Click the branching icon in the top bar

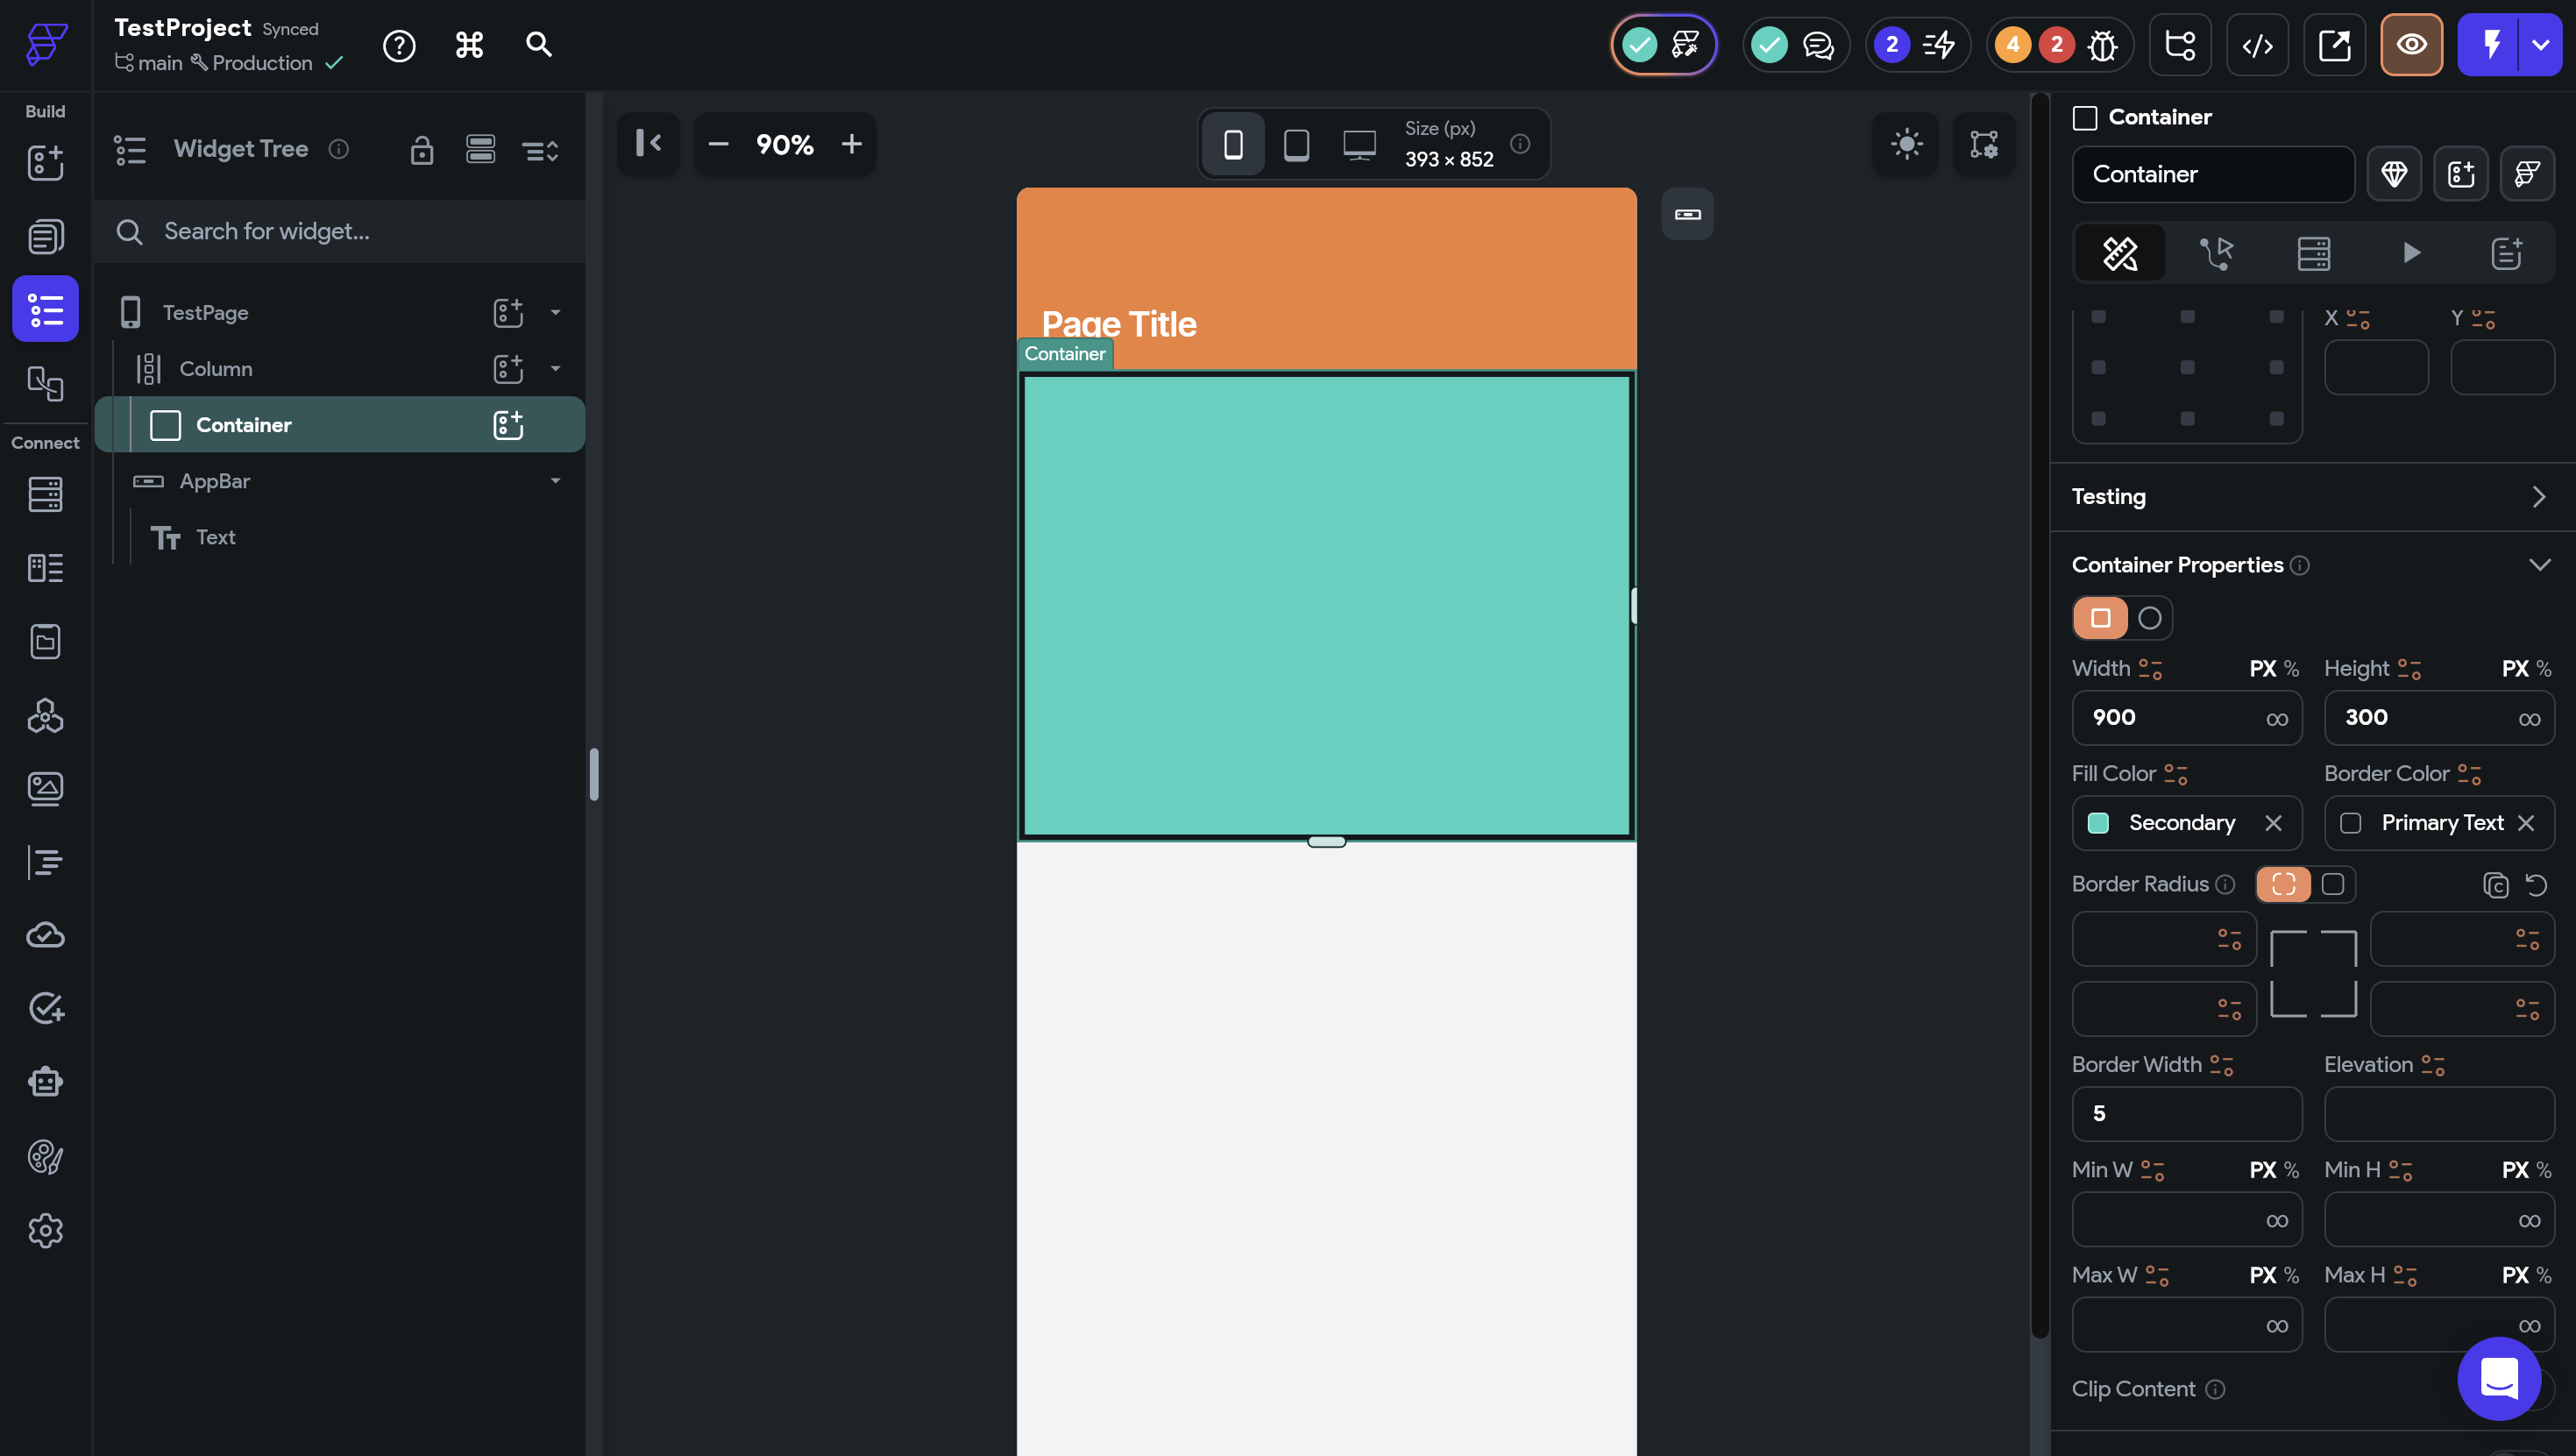click(2180, 45)
